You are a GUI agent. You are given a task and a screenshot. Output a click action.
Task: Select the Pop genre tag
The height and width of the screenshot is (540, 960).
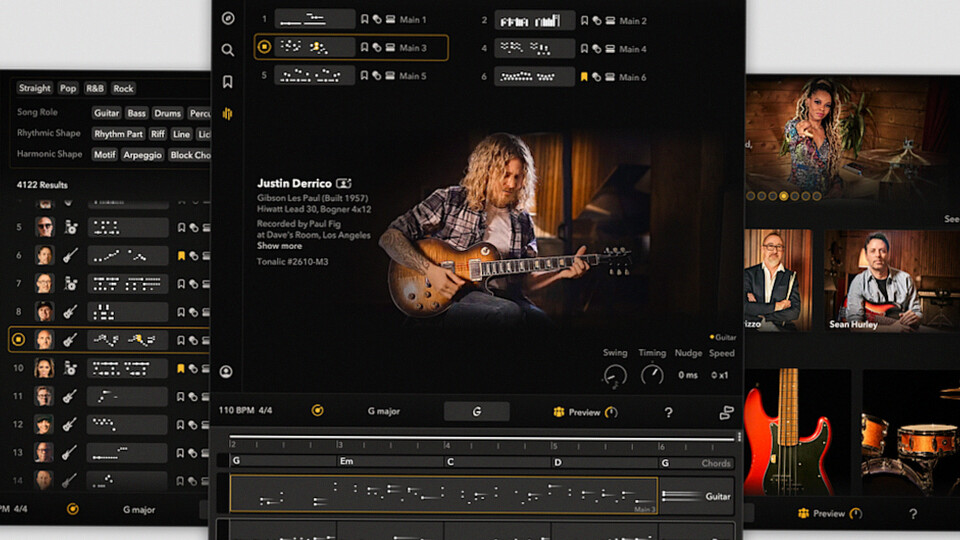point(68,88)
